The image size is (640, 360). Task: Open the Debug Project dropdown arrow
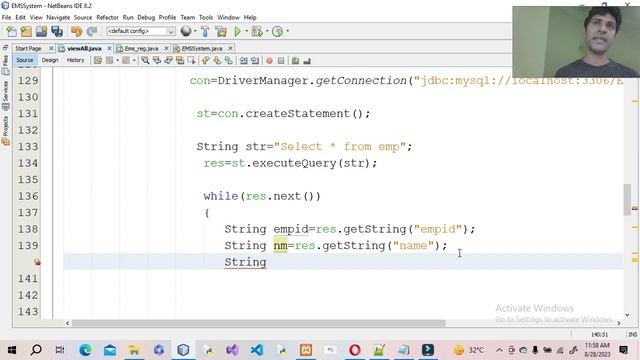267,31
